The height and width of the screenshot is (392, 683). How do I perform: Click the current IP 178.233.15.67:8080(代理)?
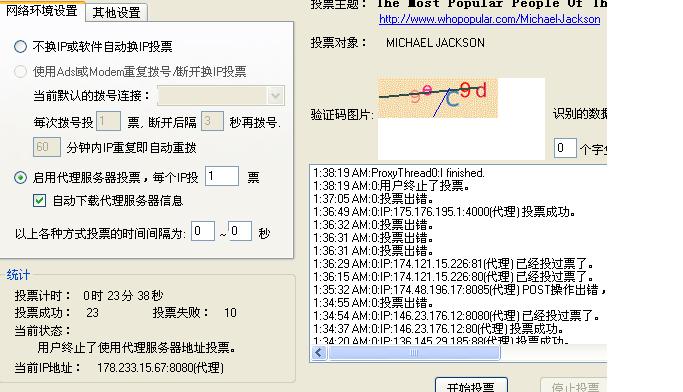[160, 368]
